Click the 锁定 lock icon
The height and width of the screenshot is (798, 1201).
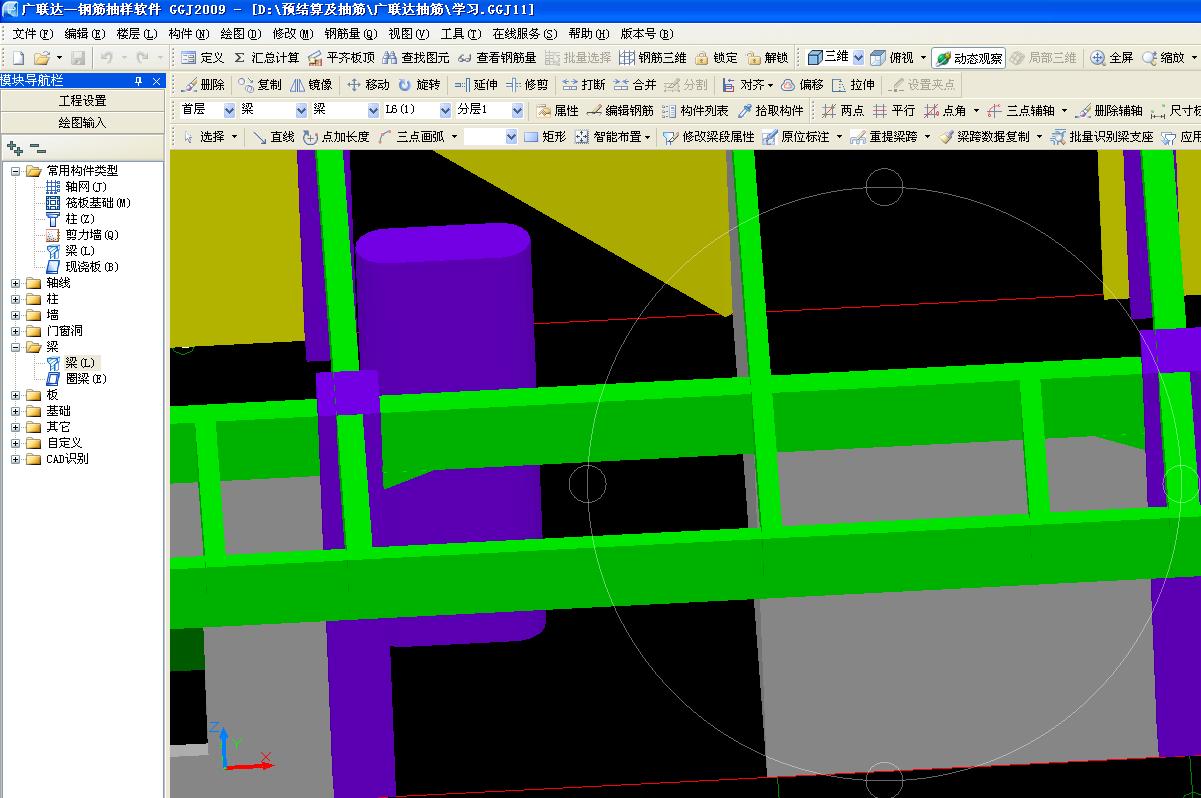pos(702,58)
